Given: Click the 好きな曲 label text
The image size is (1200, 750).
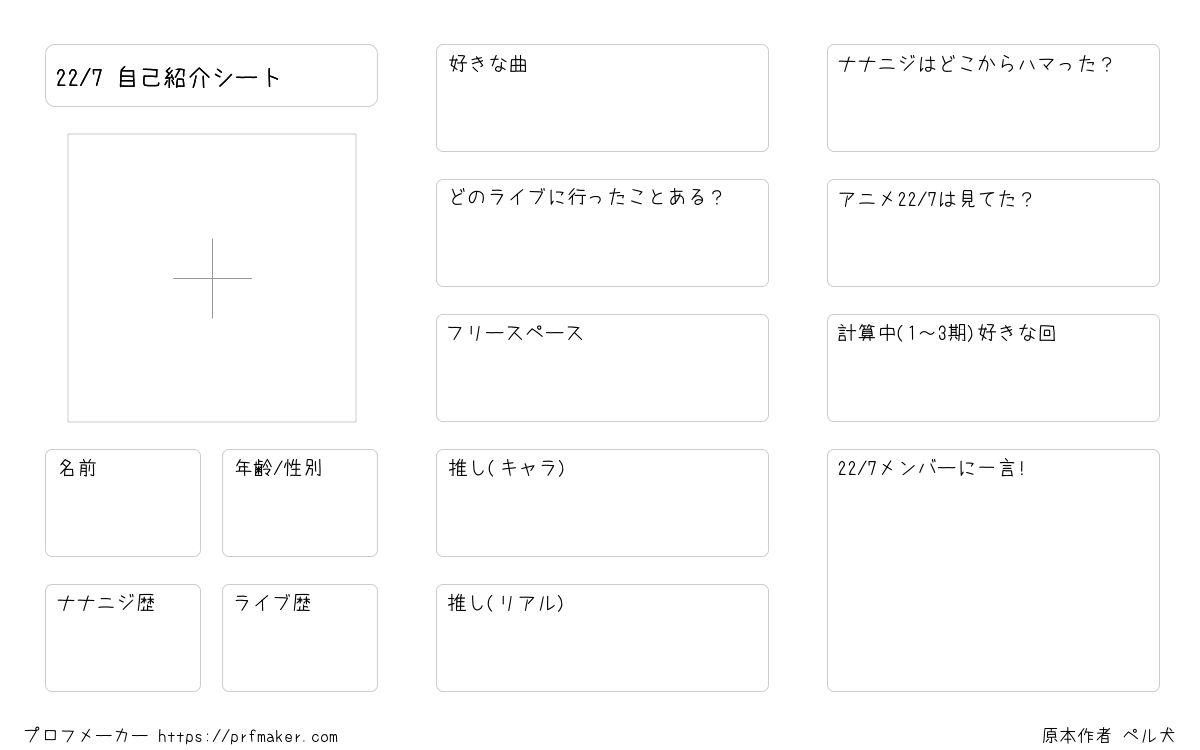Looking at the screenshot, I should [x=488, y=64].
